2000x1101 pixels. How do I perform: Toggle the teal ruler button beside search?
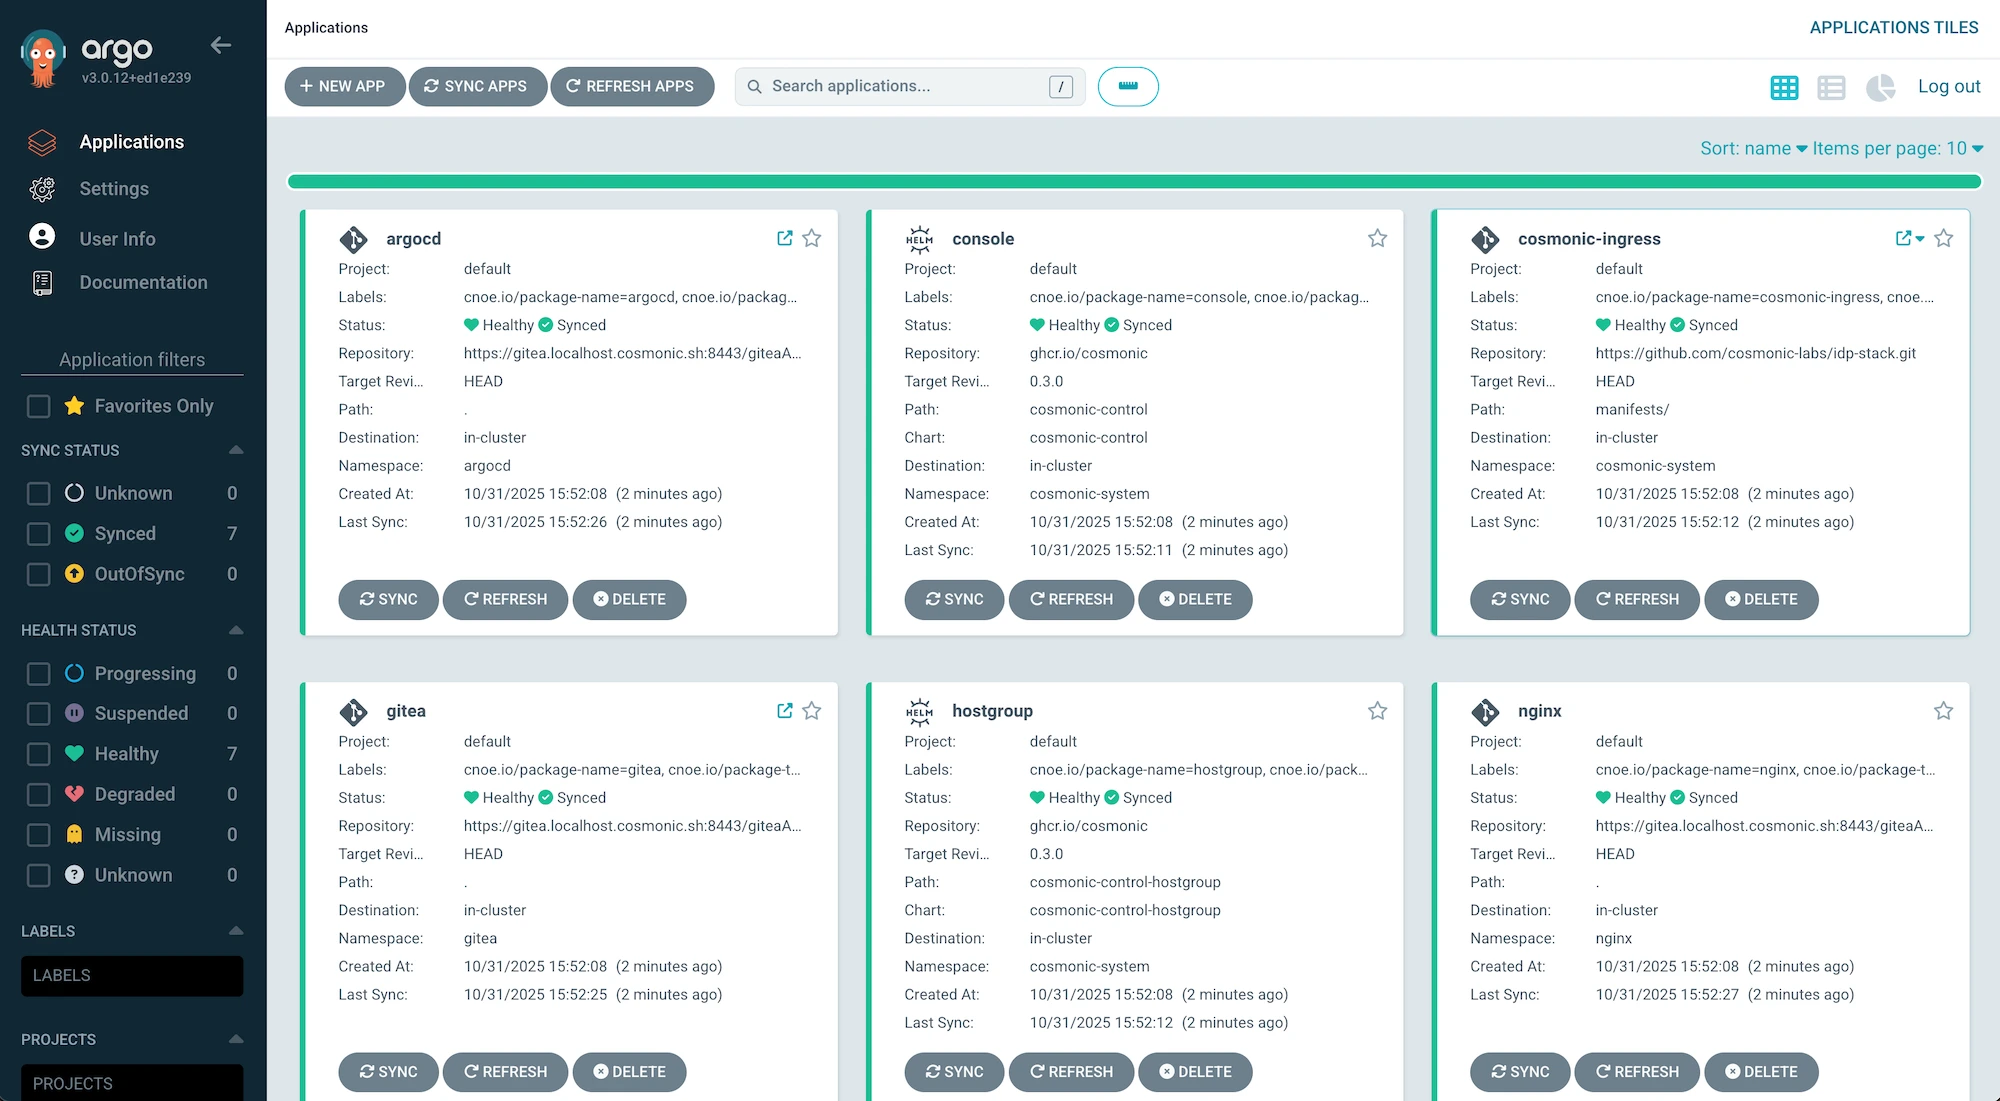coord(1128,86)
